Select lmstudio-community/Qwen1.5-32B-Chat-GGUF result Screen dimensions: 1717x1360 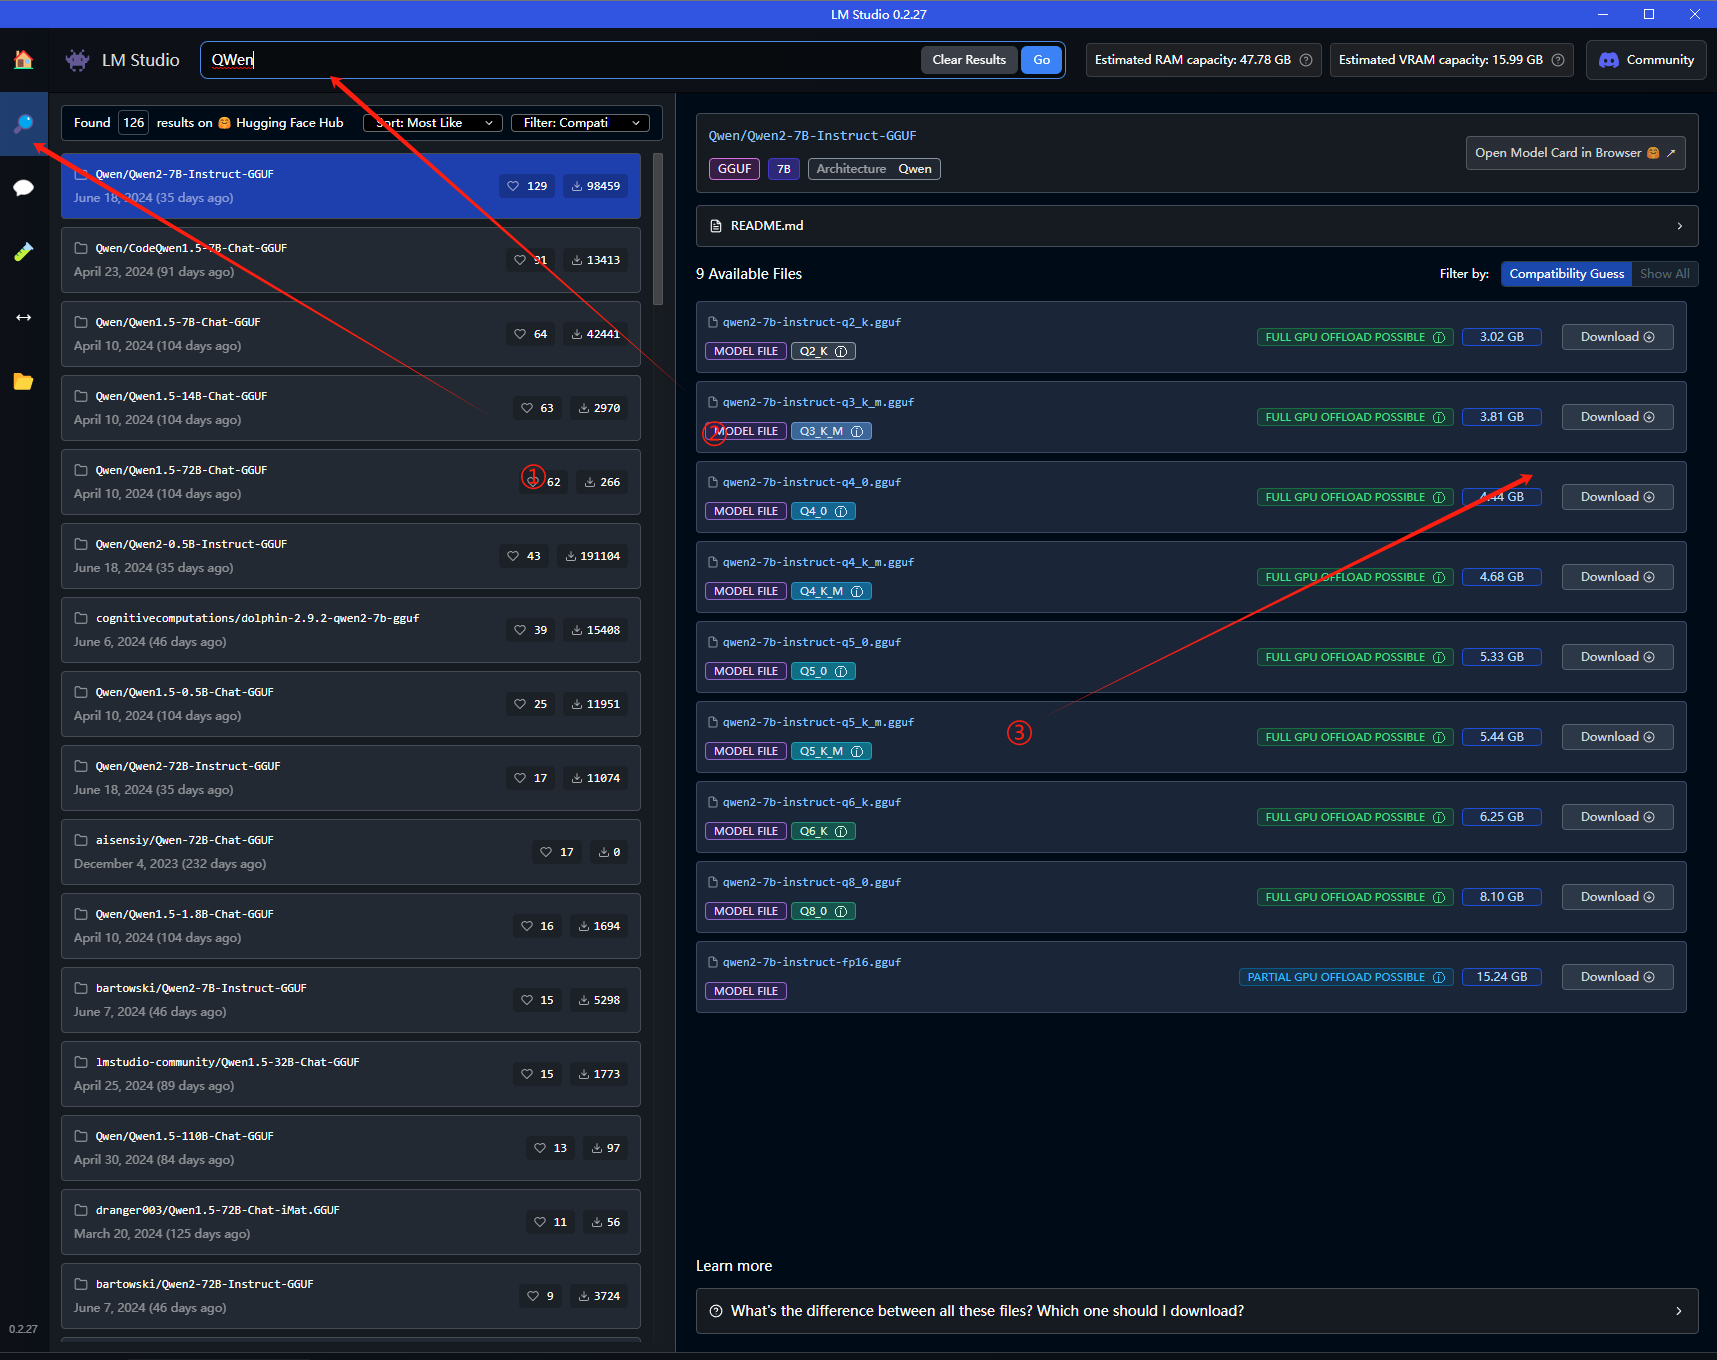351,1074
